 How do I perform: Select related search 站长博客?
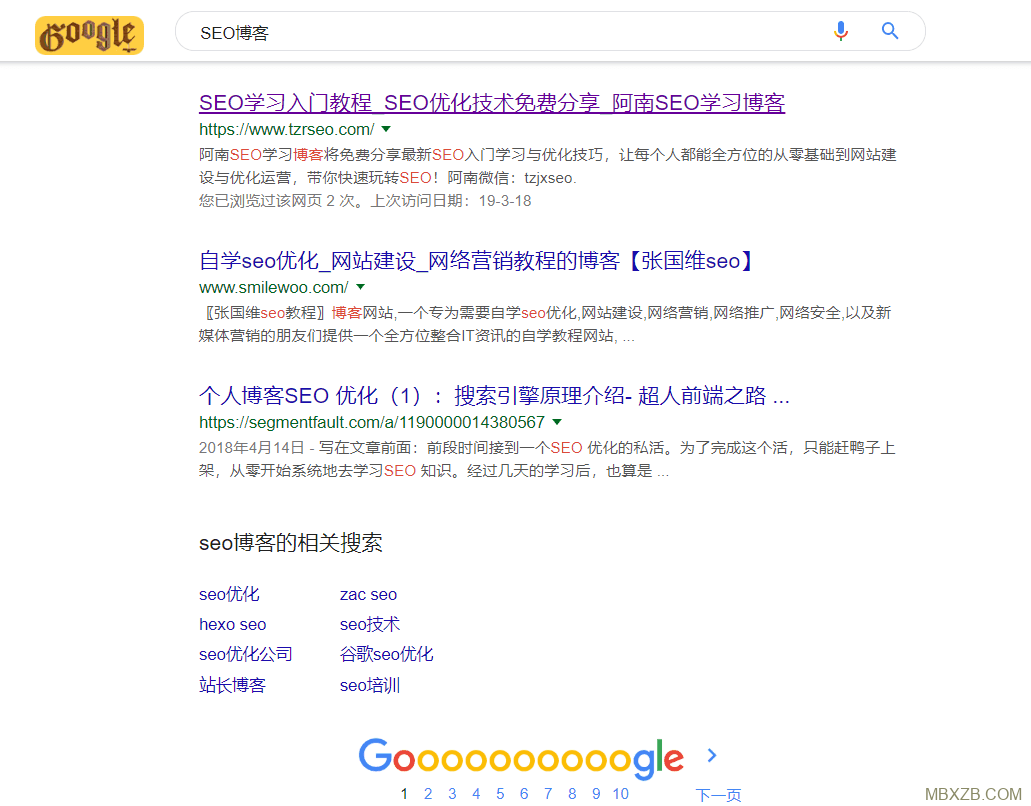click(232, 685)
